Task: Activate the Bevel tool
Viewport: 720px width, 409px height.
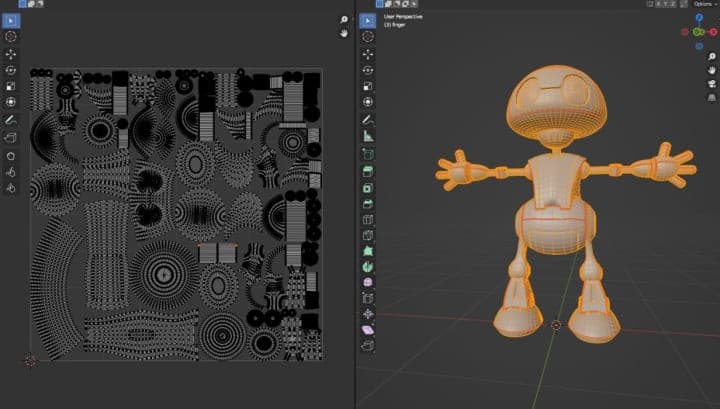Action: click(367, 203)
